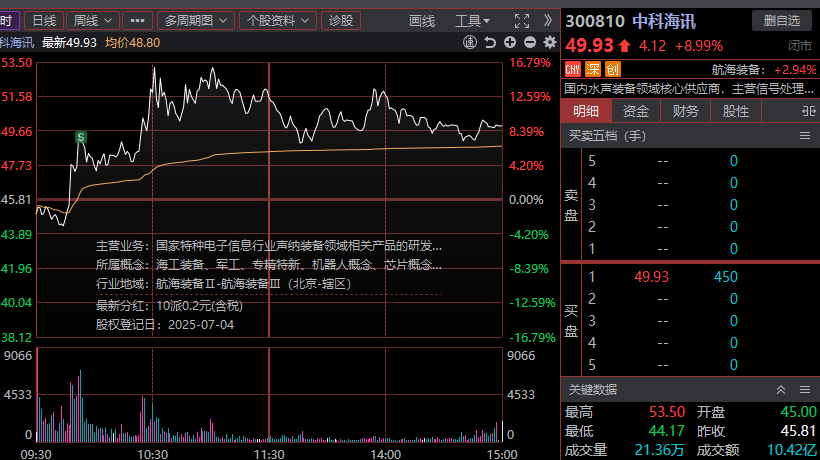820x460 pixels.
Task: Click the 最新49.93 label
Action: (x=69, y=43)
